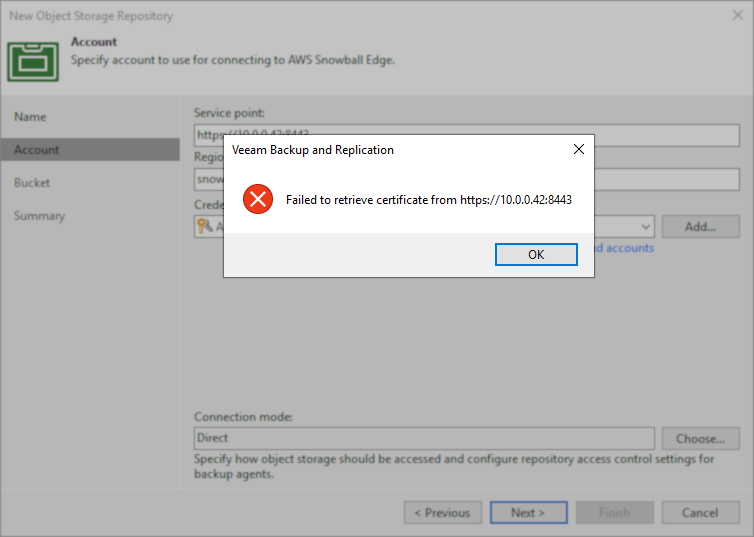Click the < Previous button
Image resolution: width=754 pixels, height=537 pixels.
click(x=442, y=512)
